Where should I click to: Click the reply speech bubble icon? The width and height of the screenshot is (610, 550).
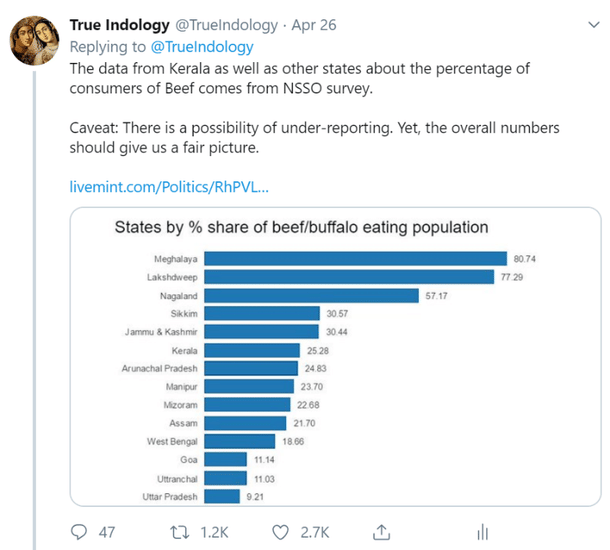tap(80, 532)
